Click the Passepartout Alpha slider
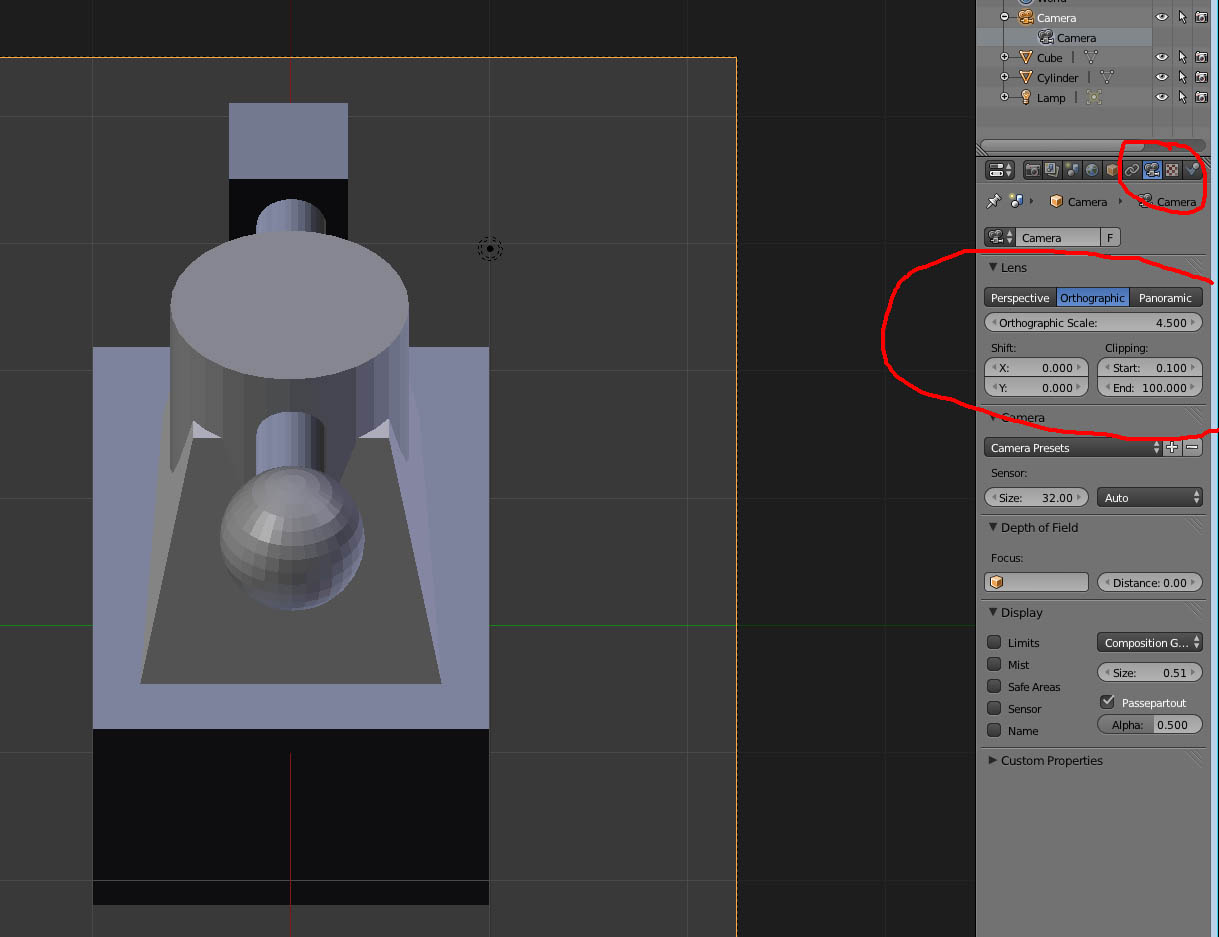Viewport: 1219px width, 937px height. tap(1150, 724)
